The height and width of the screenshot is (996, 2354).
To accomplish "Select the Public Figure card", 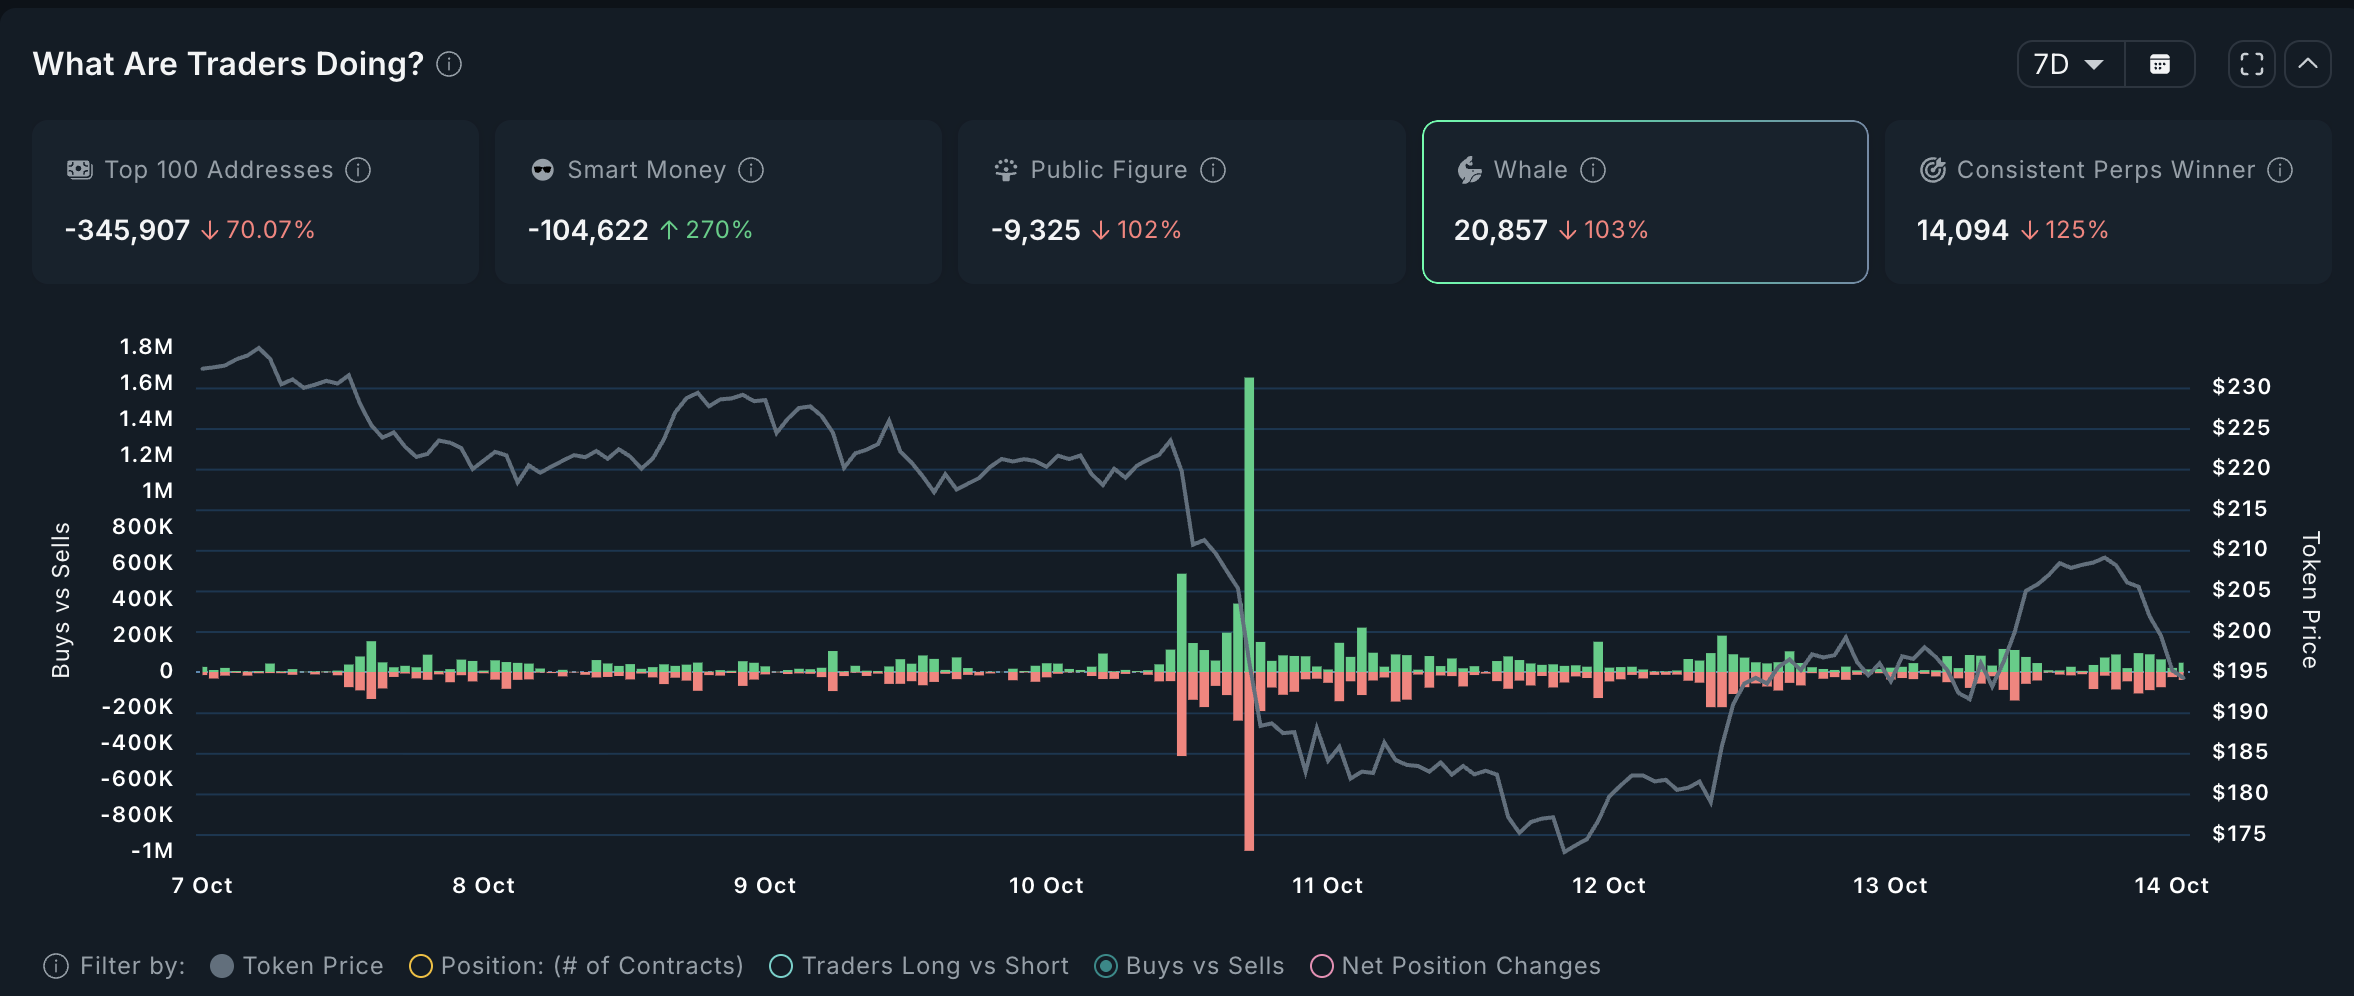I will point(1181,202).
